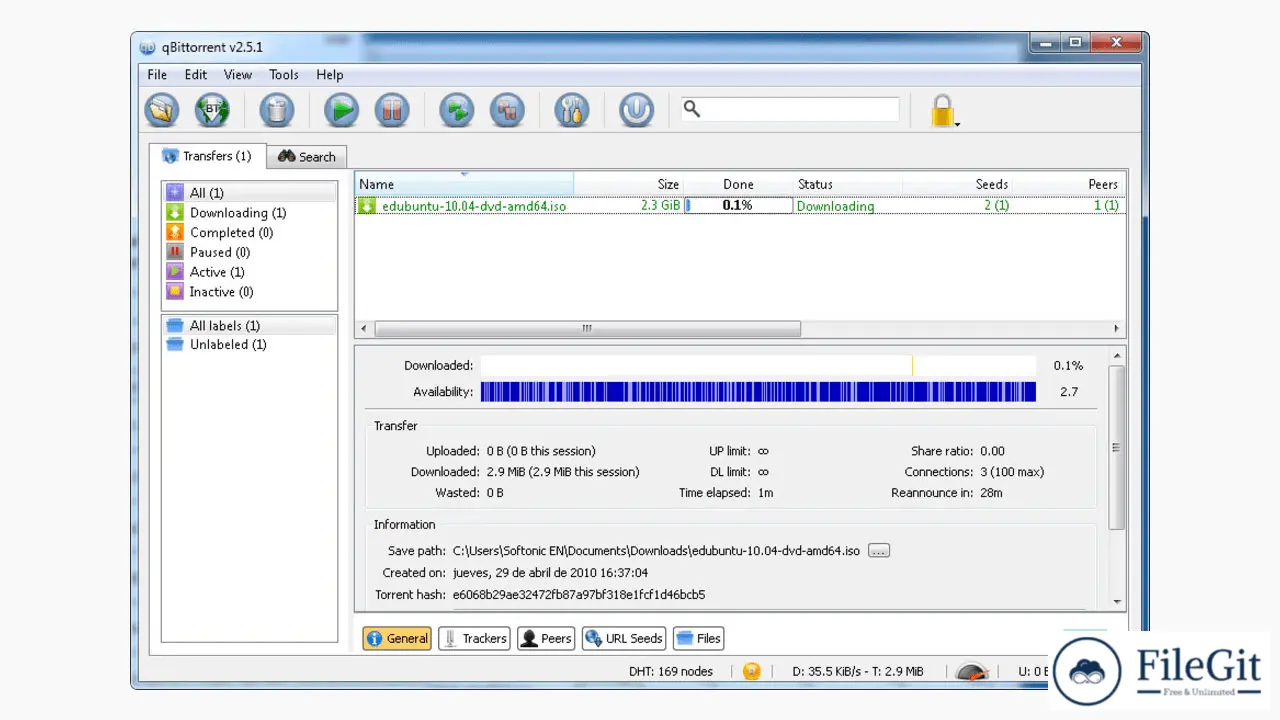Click DHT: 169 nodes status text
This screenshot has height=720, width=1280.
coord(671,671)
